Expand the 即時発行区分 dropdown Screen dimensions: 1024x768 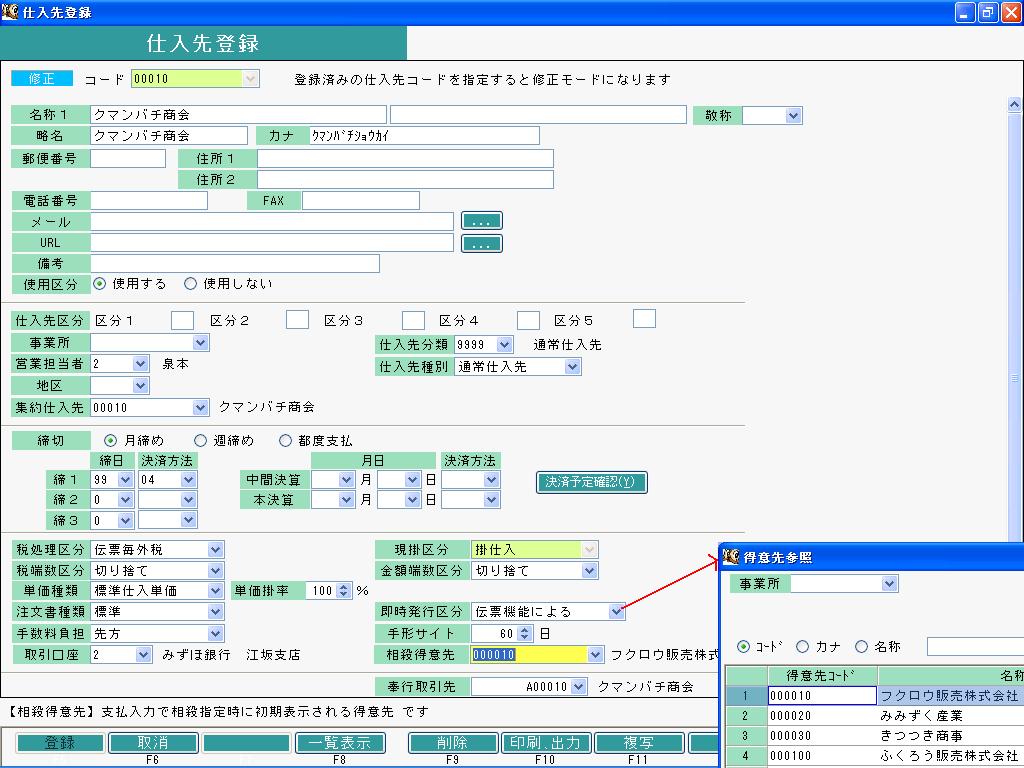pos(616,612)
